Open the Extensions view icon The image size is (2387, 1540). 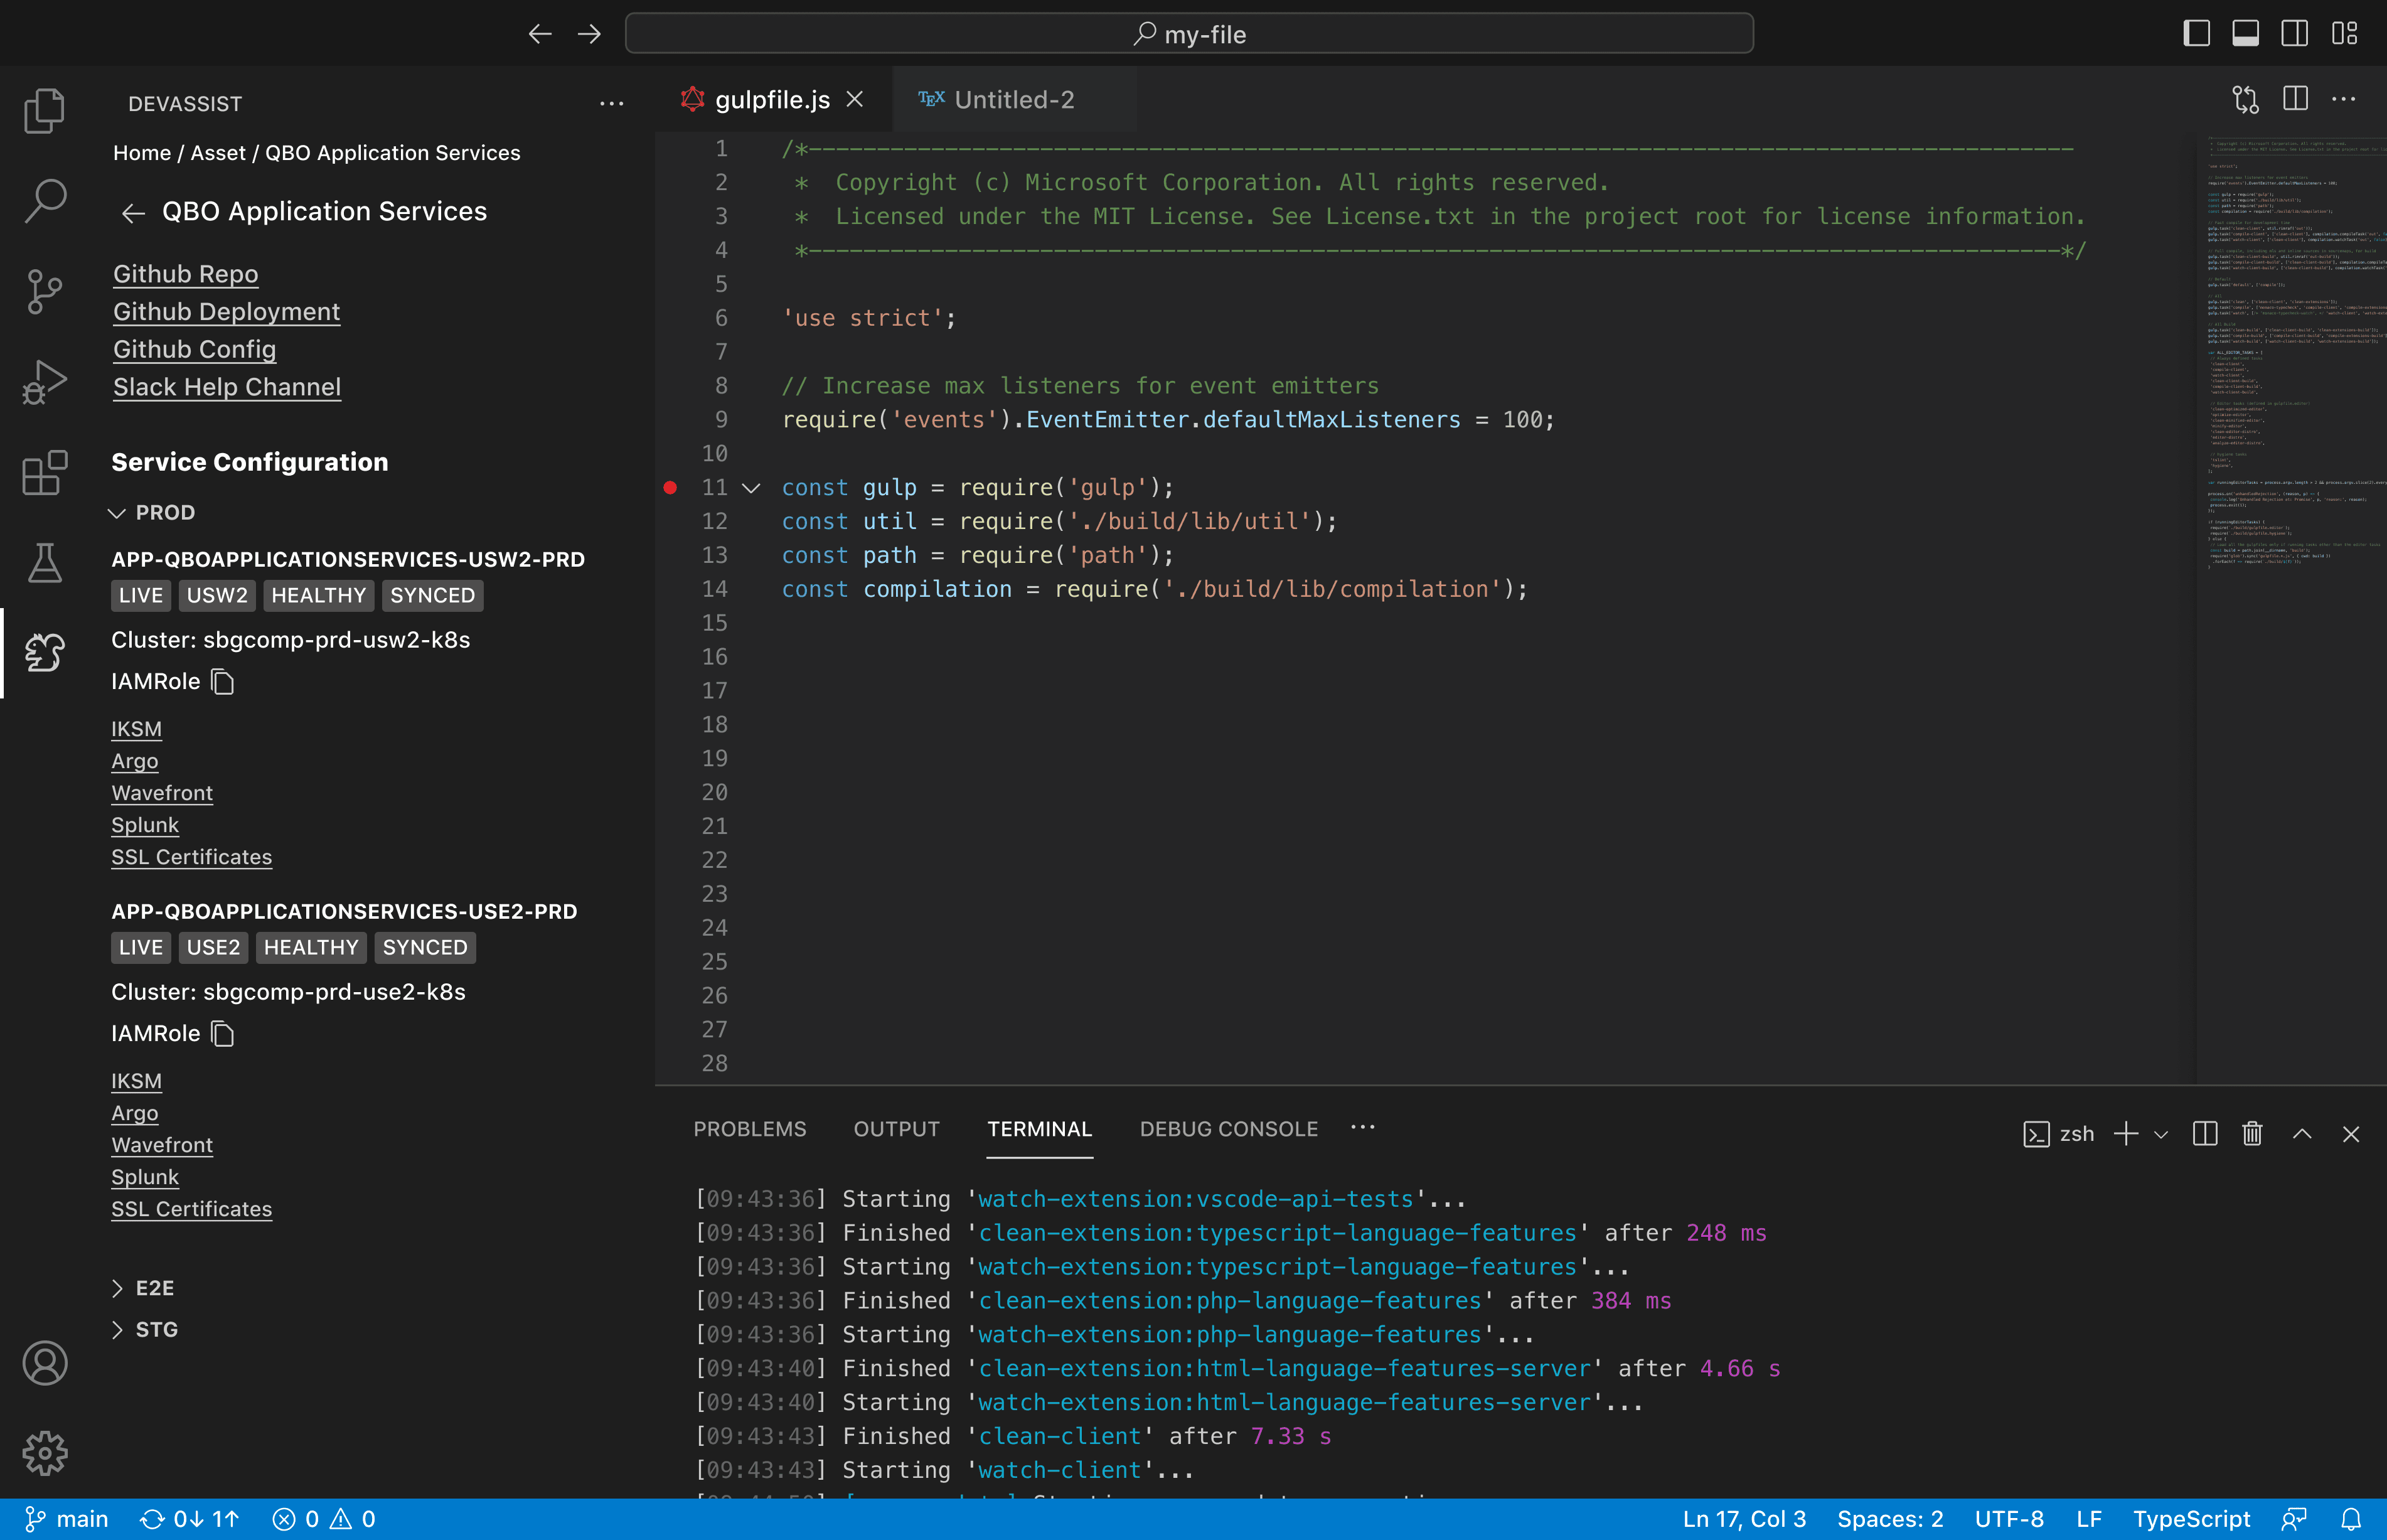44,472
